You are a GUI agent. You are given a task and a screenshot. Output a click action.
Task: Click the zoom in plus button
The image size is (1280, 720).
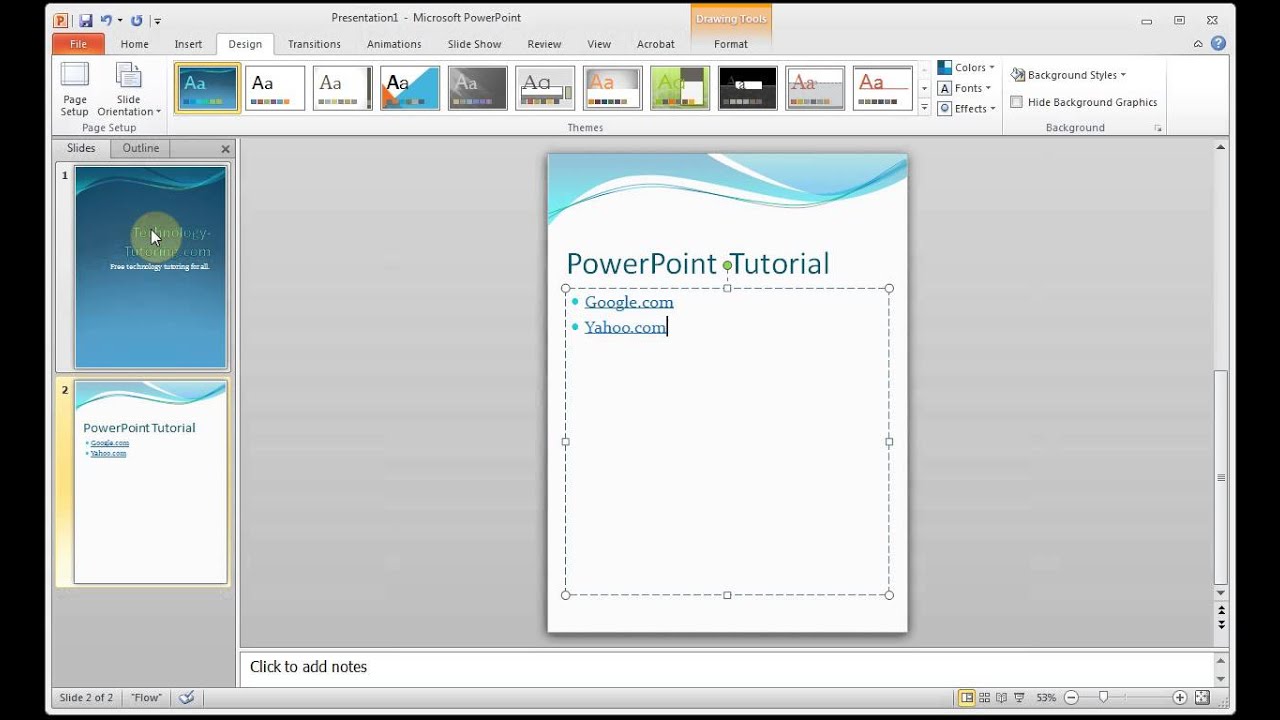pos(1180,698)
